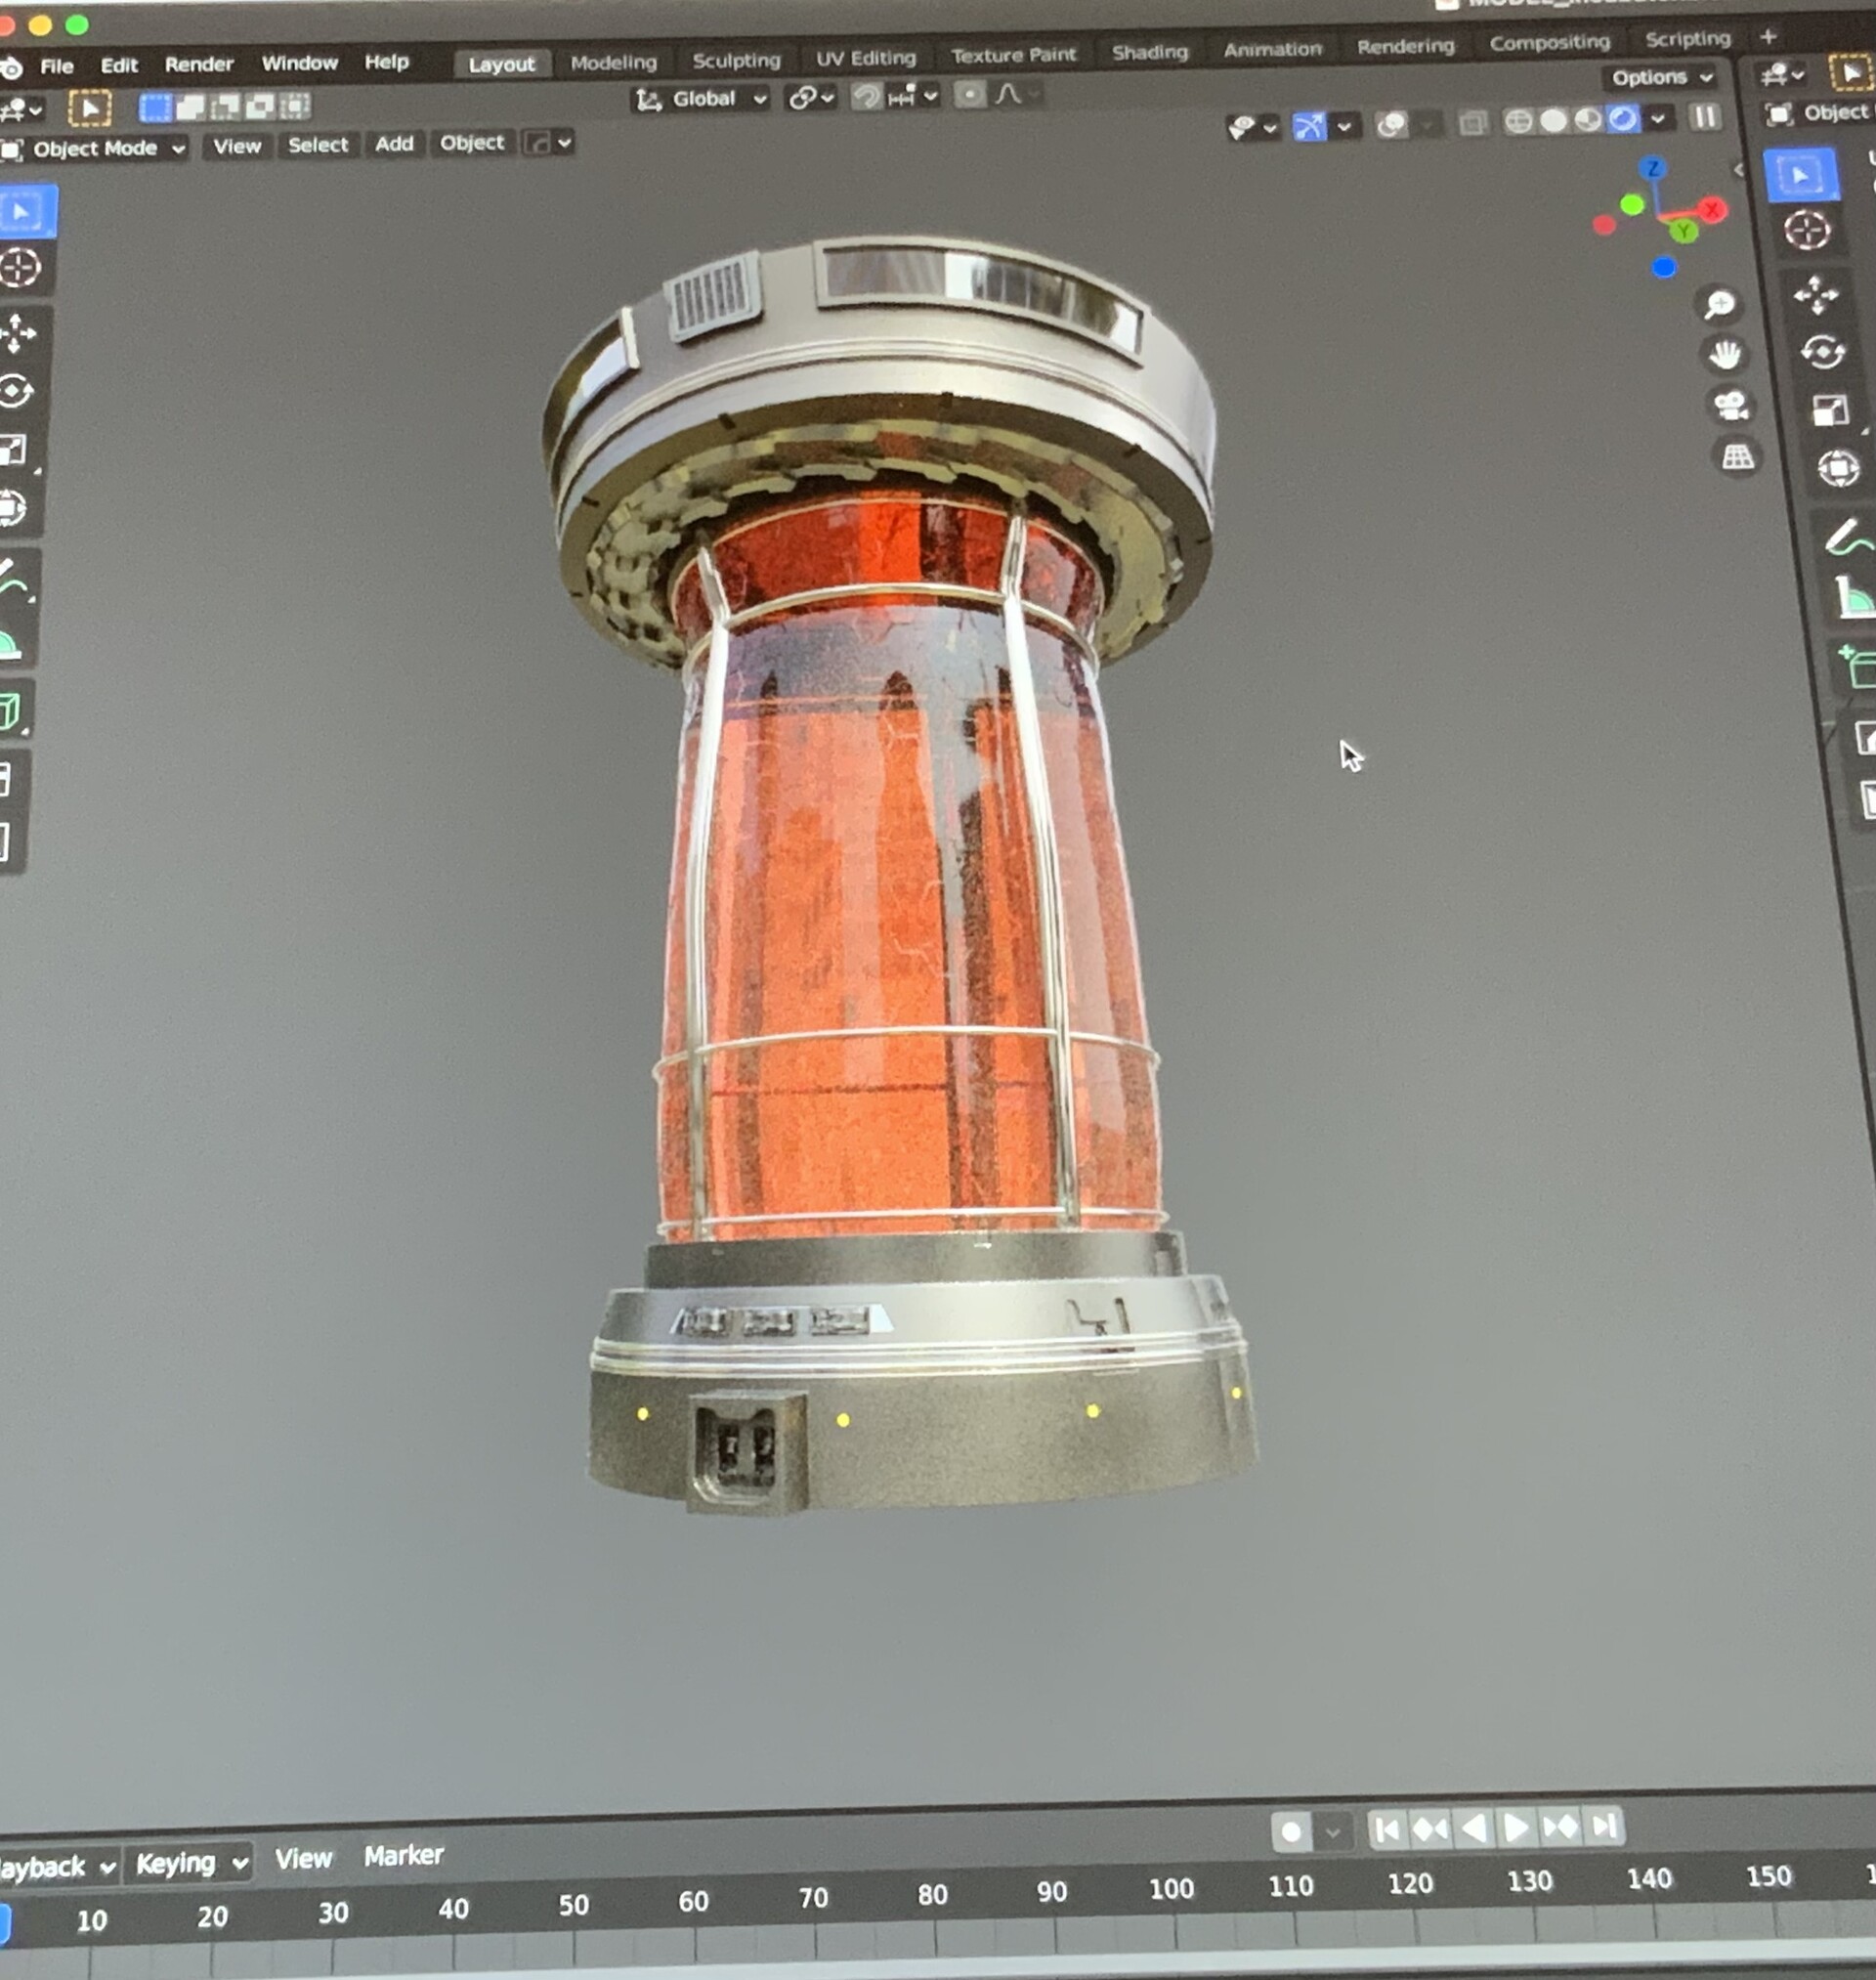Open the Marker menu in timeline
This screenshot has height=1980, width=1876.
pyautogui.click(x=403, y=1856)
